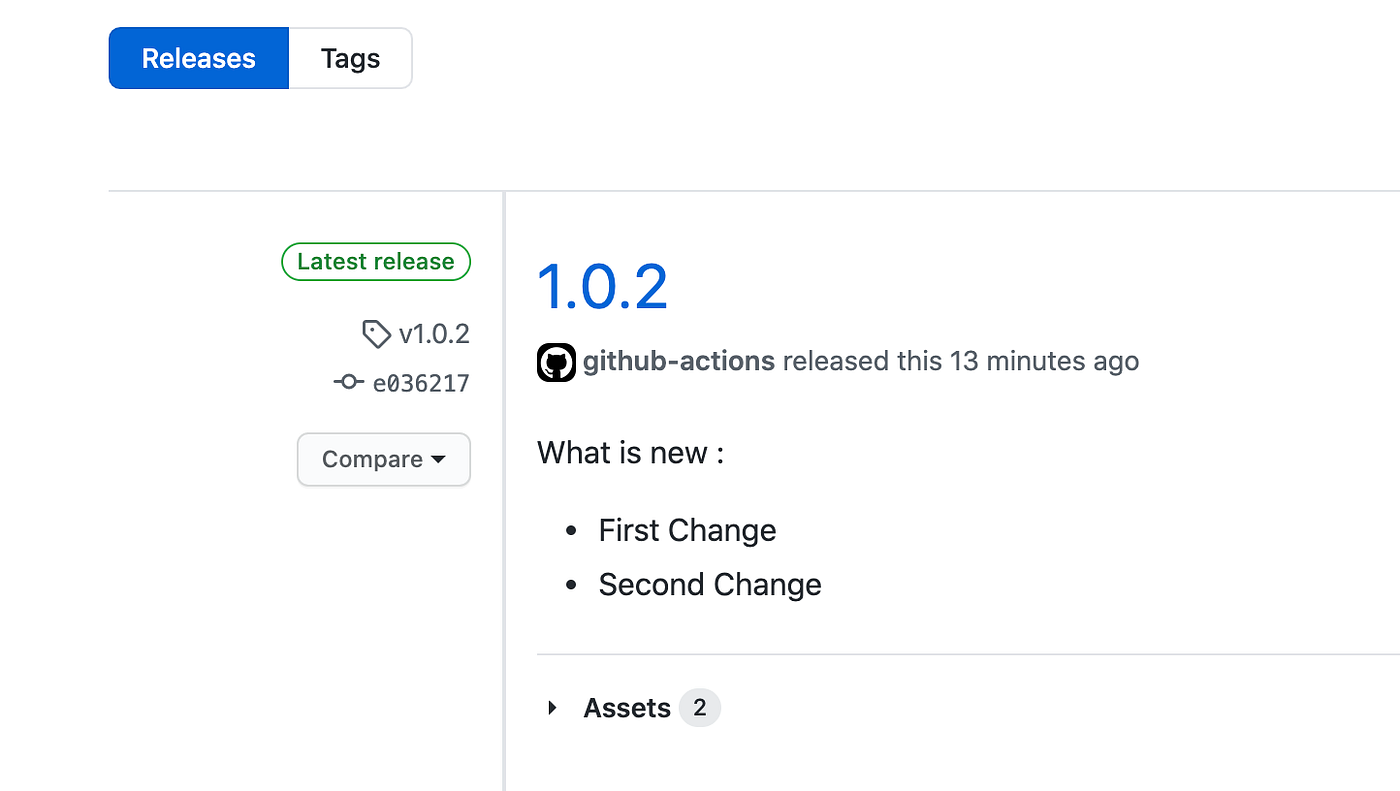Click the commit icon beside e036217
The width and height of the screenshot is (1400, 791).
(348, 382)
